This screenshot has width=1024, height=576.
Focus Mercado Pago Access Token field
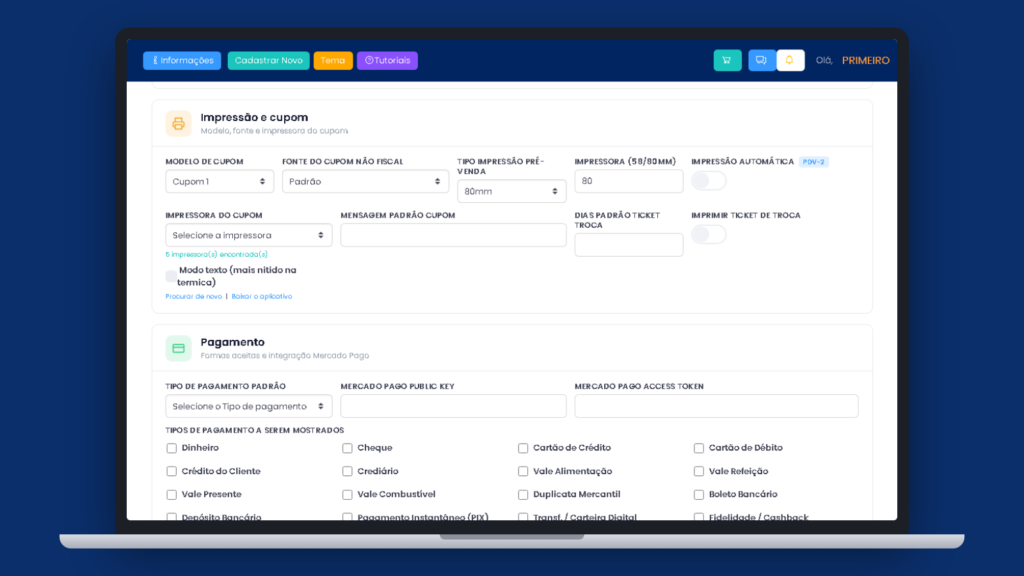point(716,406)
